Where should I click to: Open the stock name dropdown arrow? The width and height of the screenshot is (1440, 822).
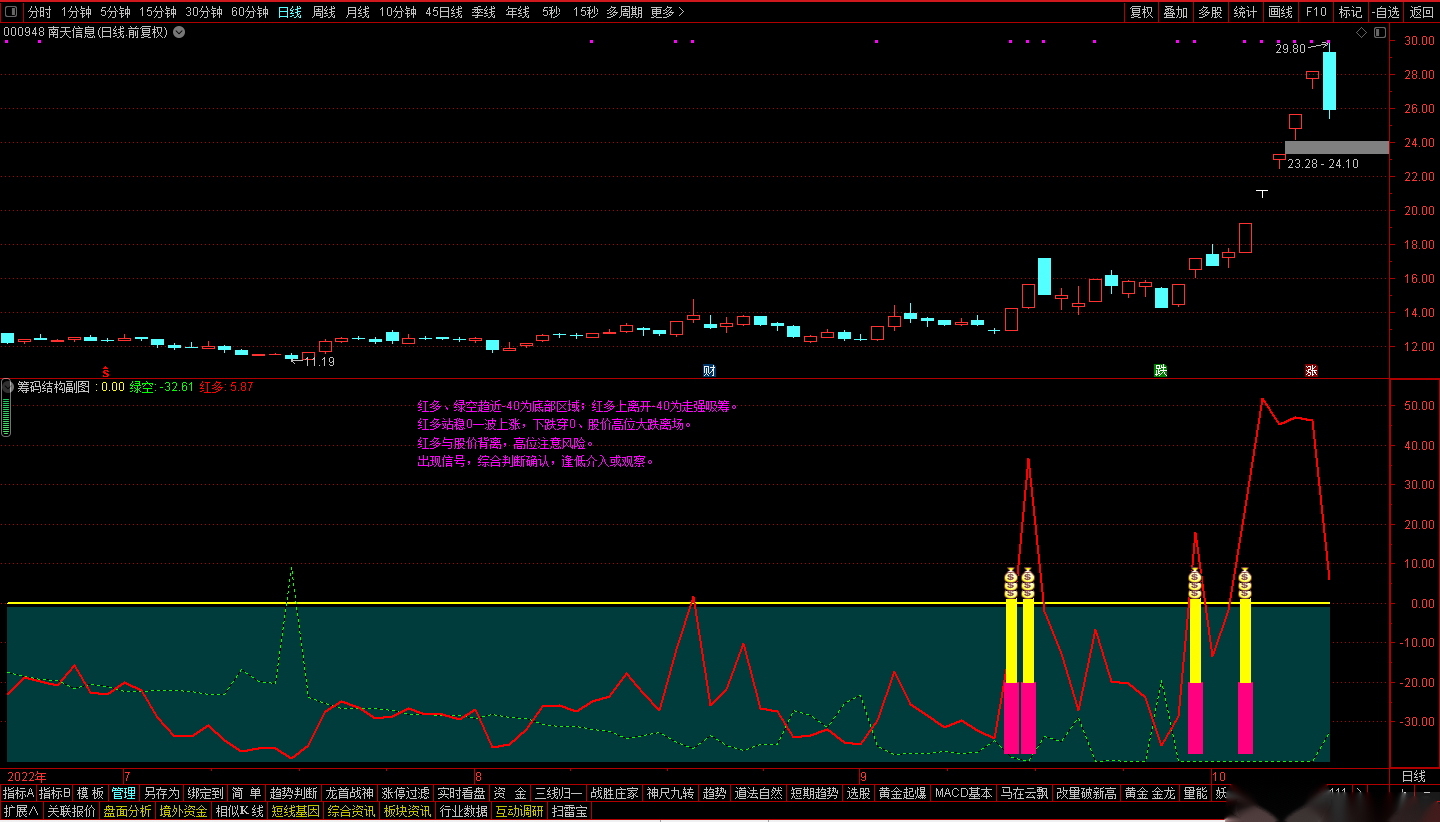pyautogui.click(x=179, y=32)
